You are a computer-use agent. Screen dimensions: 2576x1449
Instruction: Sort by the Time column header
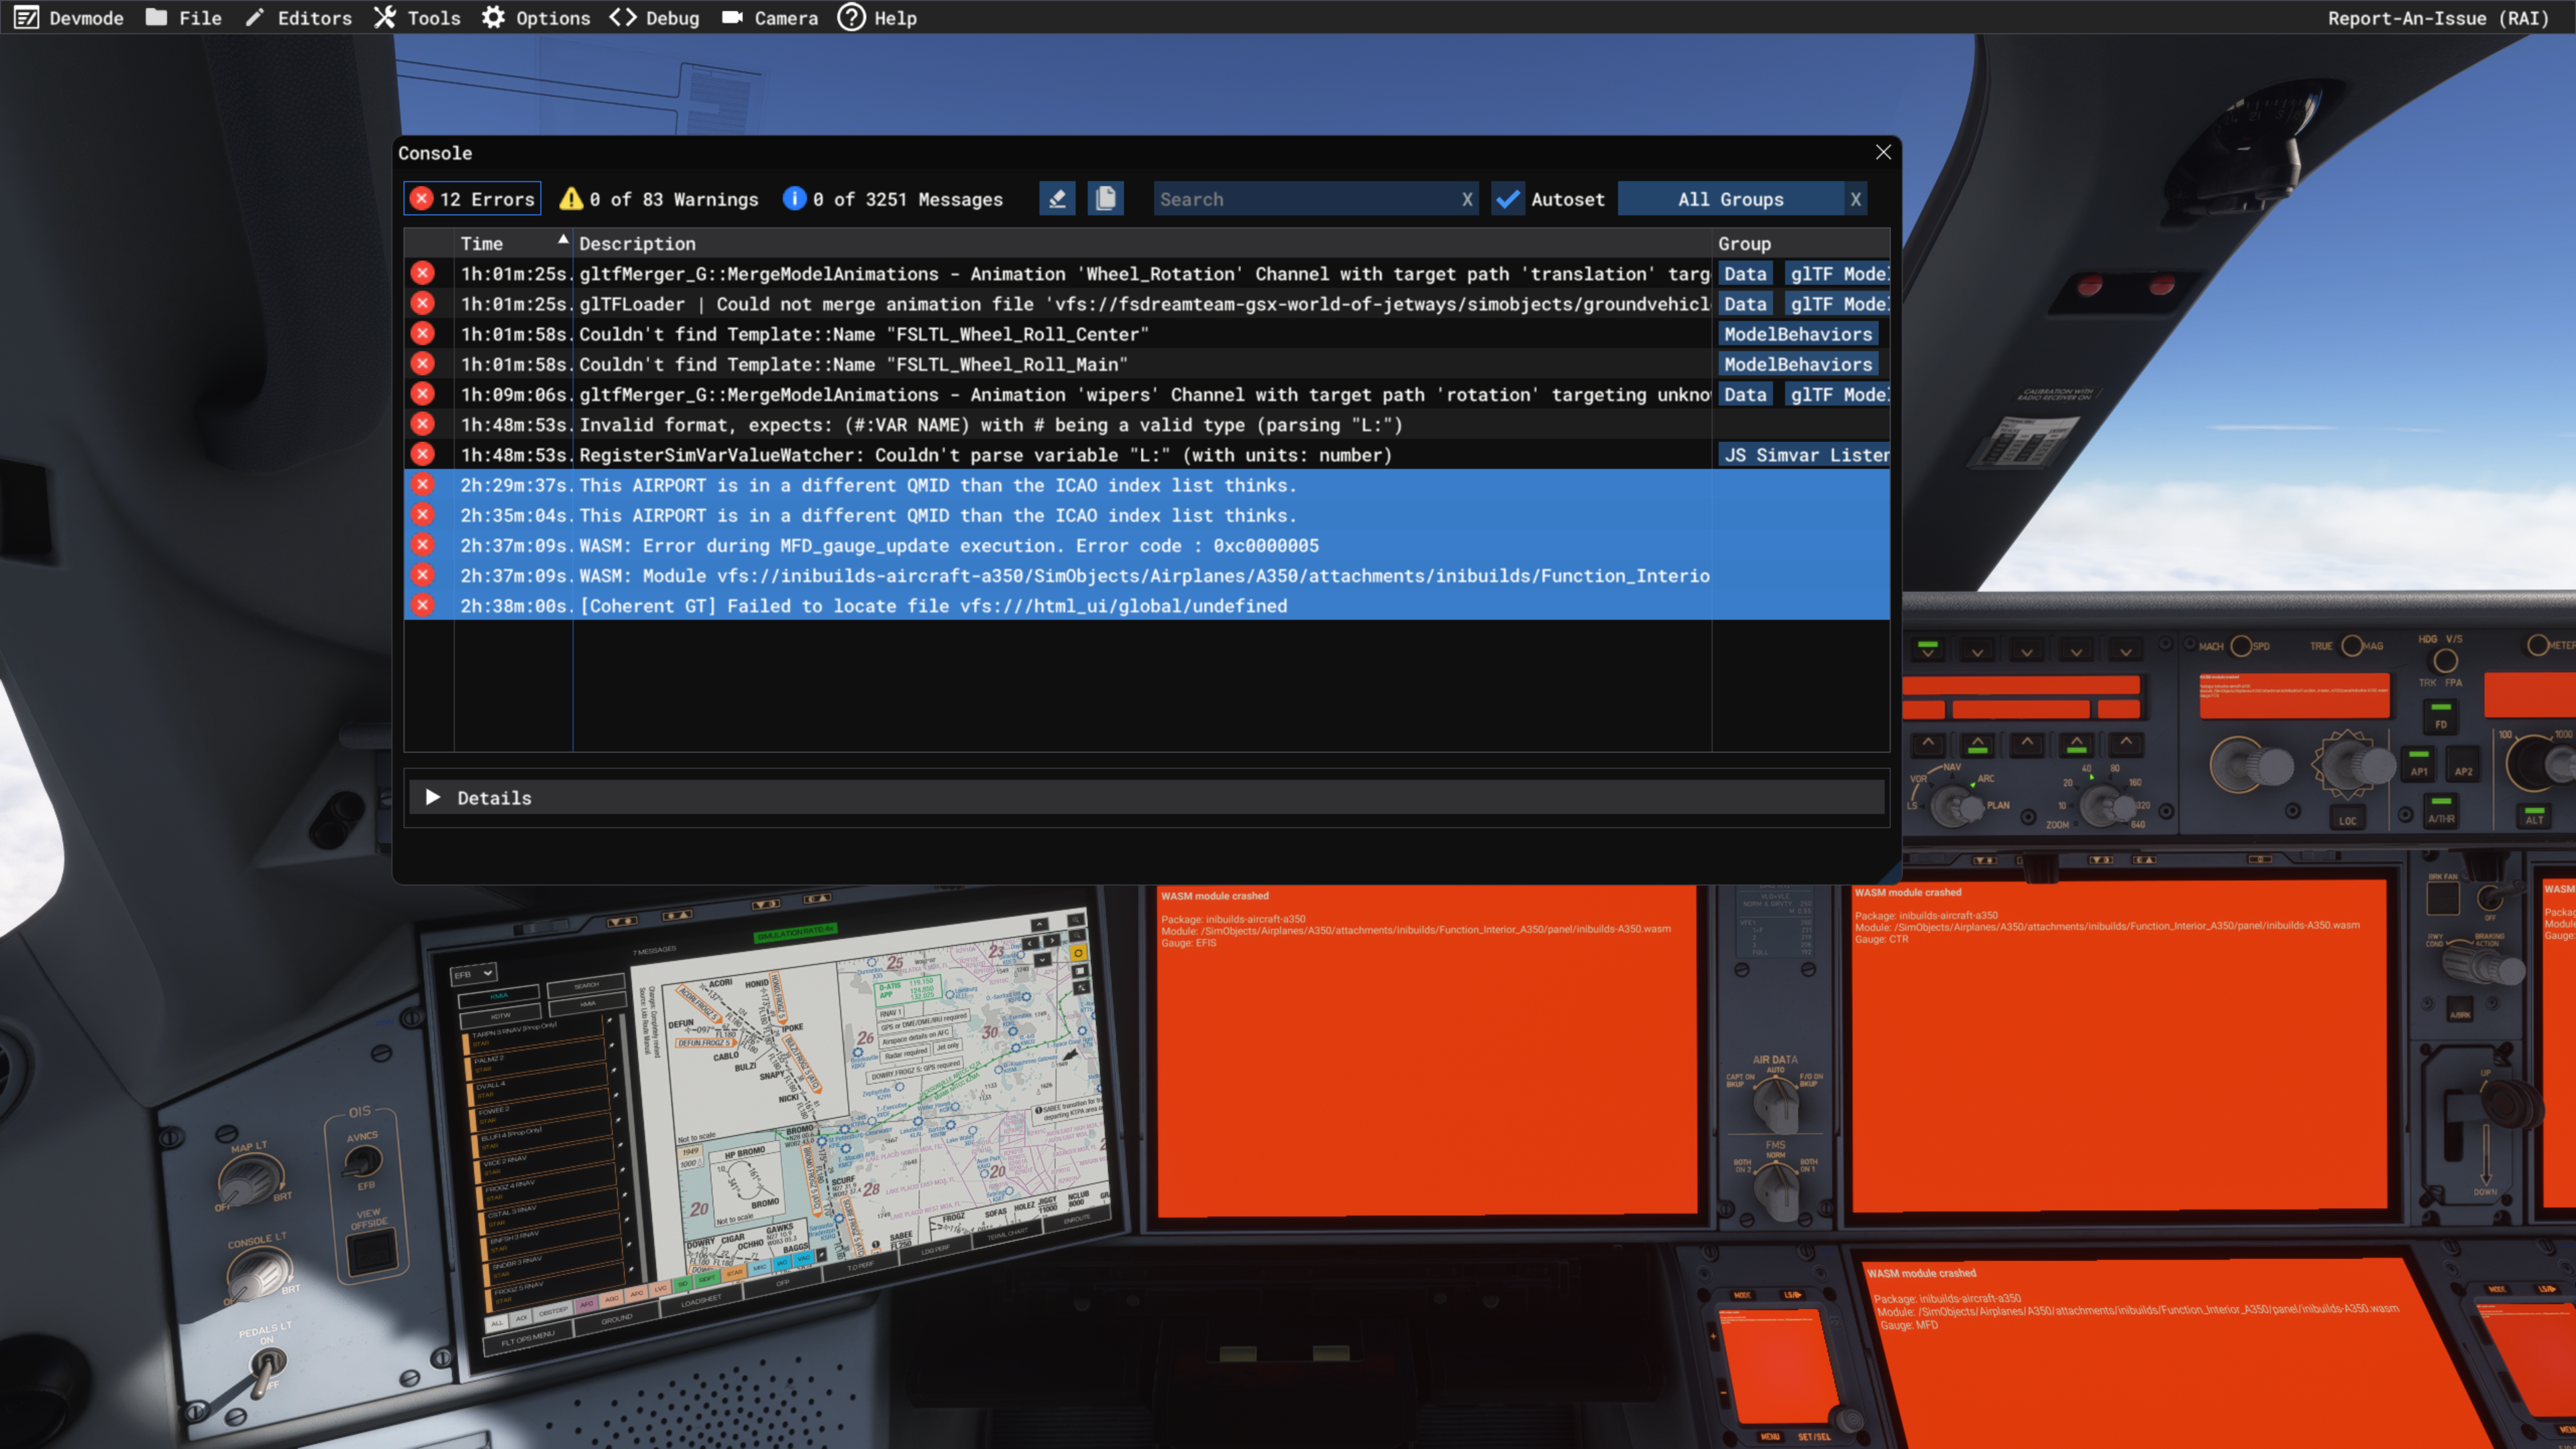[x=482, y=243]
